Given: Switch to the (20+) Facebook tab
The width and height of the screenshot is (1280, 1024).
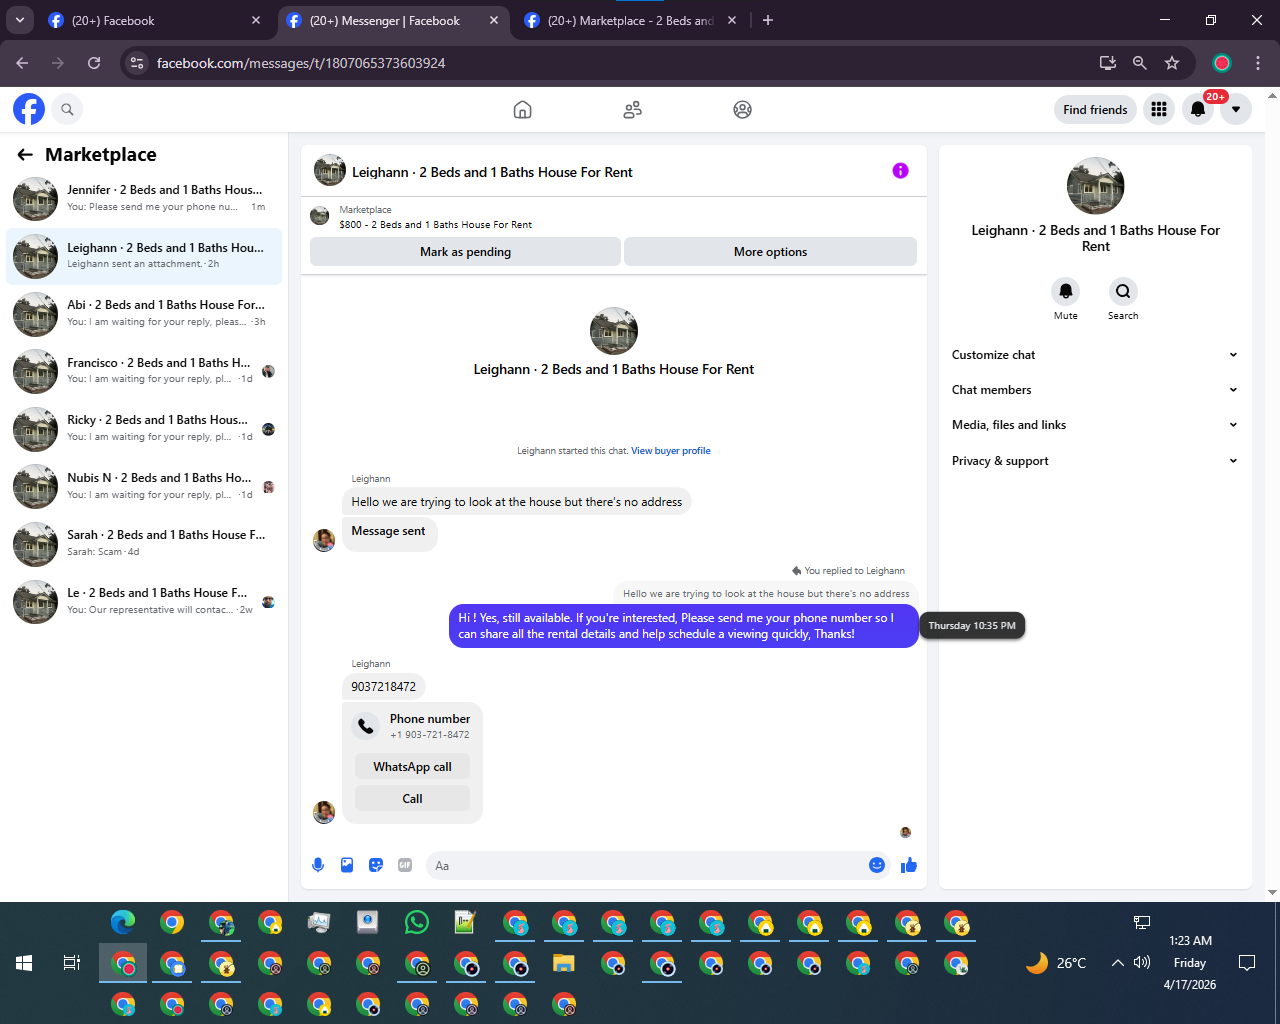Looking at the screenshot, I should coord(153,20).
